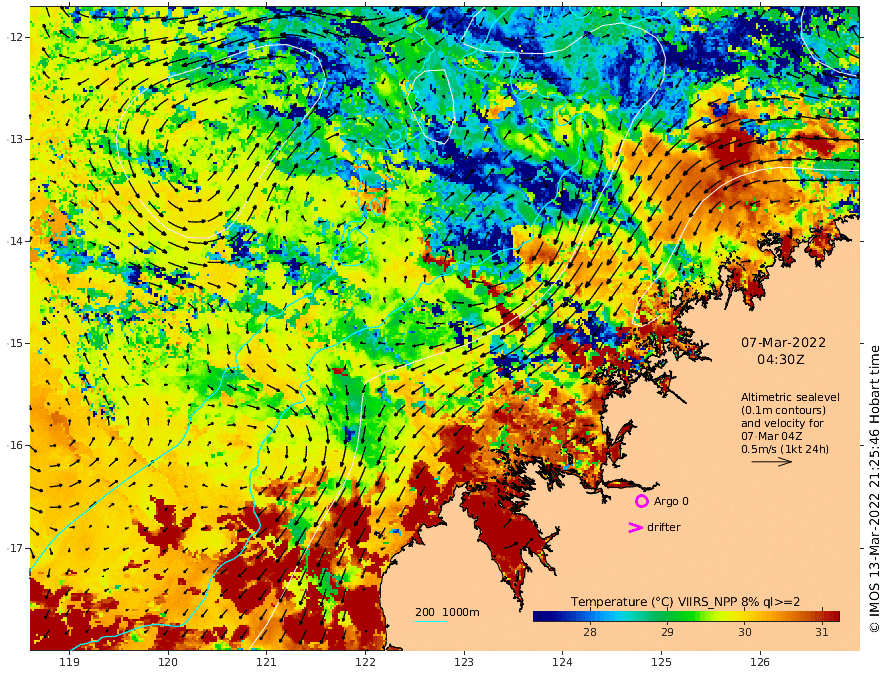
Task: Click the '0.5m/s (1kt 24h)' legend text
Action: (785, 449)
